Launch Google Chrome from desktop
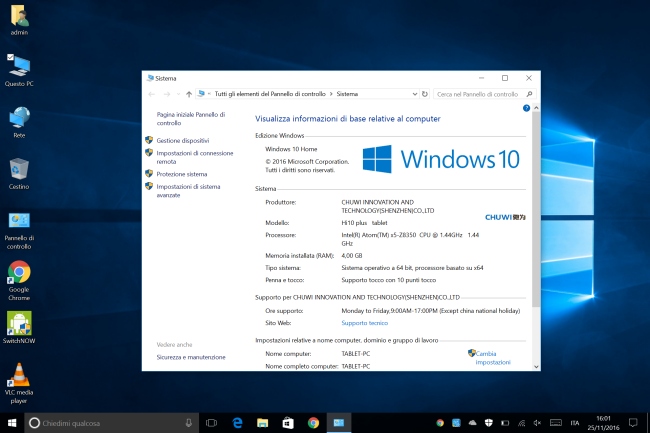The image size is (650, 433). click(19, 281)
